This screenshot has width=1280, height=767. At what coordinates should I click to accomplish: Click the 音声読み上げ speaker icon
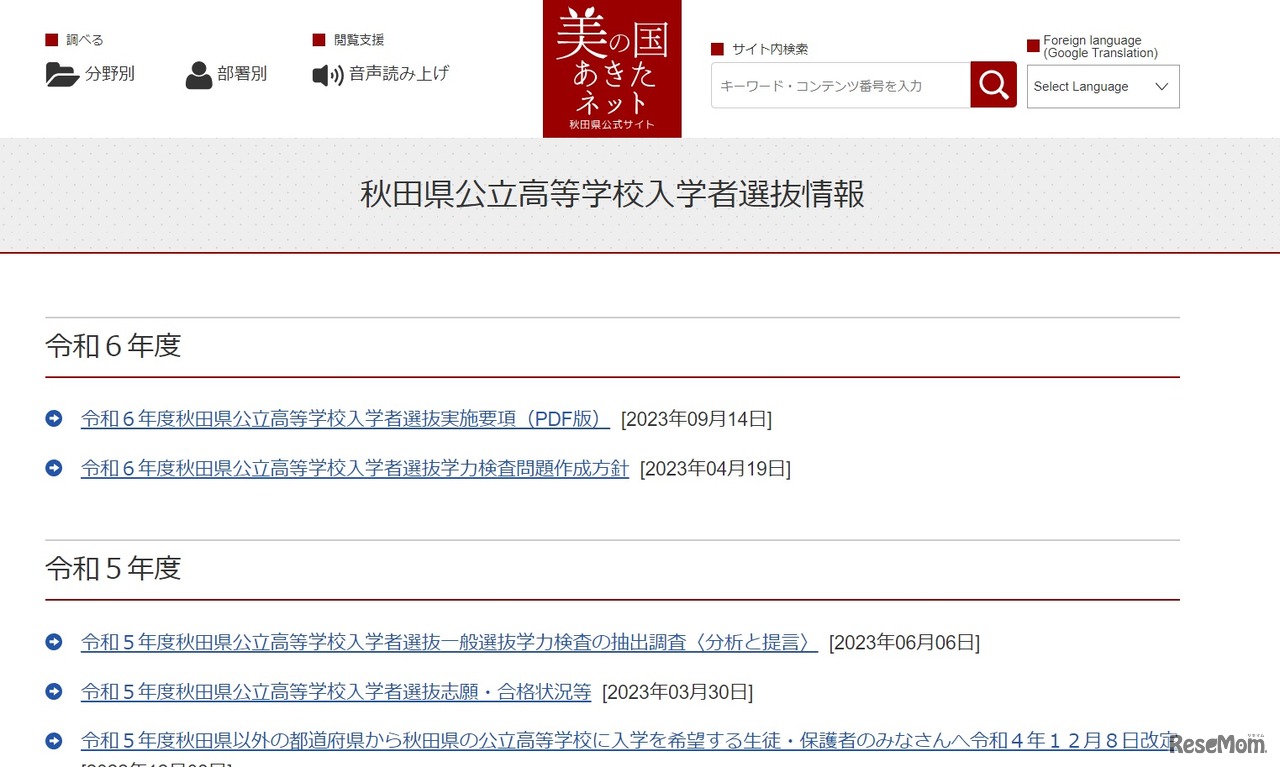point(326,74)
